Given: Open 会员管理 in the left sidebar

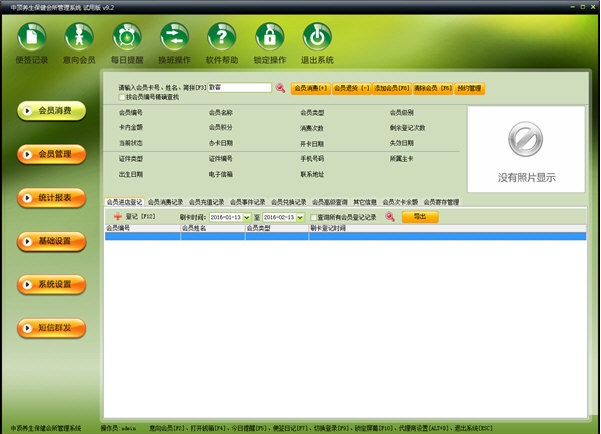Looking at the screenshot, I should [51, 154].
